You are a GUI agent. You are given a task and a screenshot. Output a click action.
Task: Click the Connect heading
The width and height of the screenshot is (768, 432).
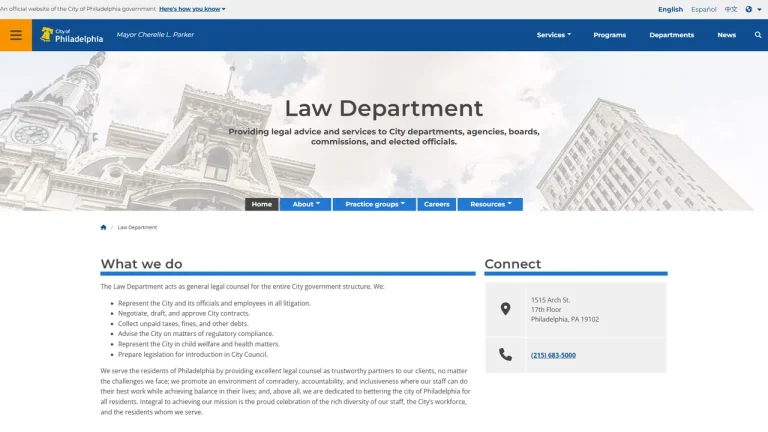(x=512, y=264)
